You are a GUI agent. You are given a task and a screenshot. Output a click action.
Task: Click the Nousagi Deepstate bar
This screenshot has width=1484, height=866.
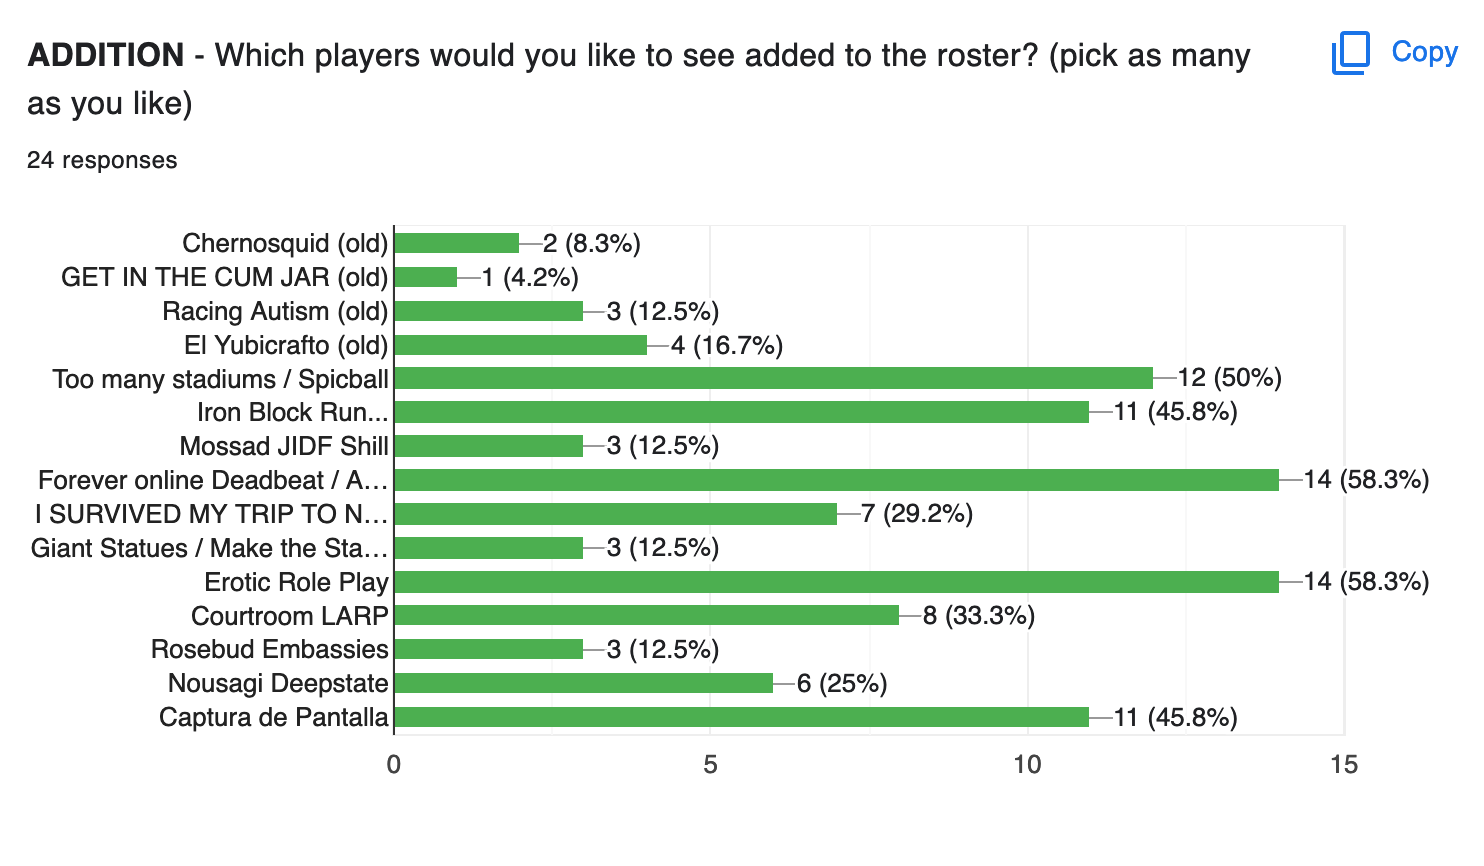click(x=584, y=683)
